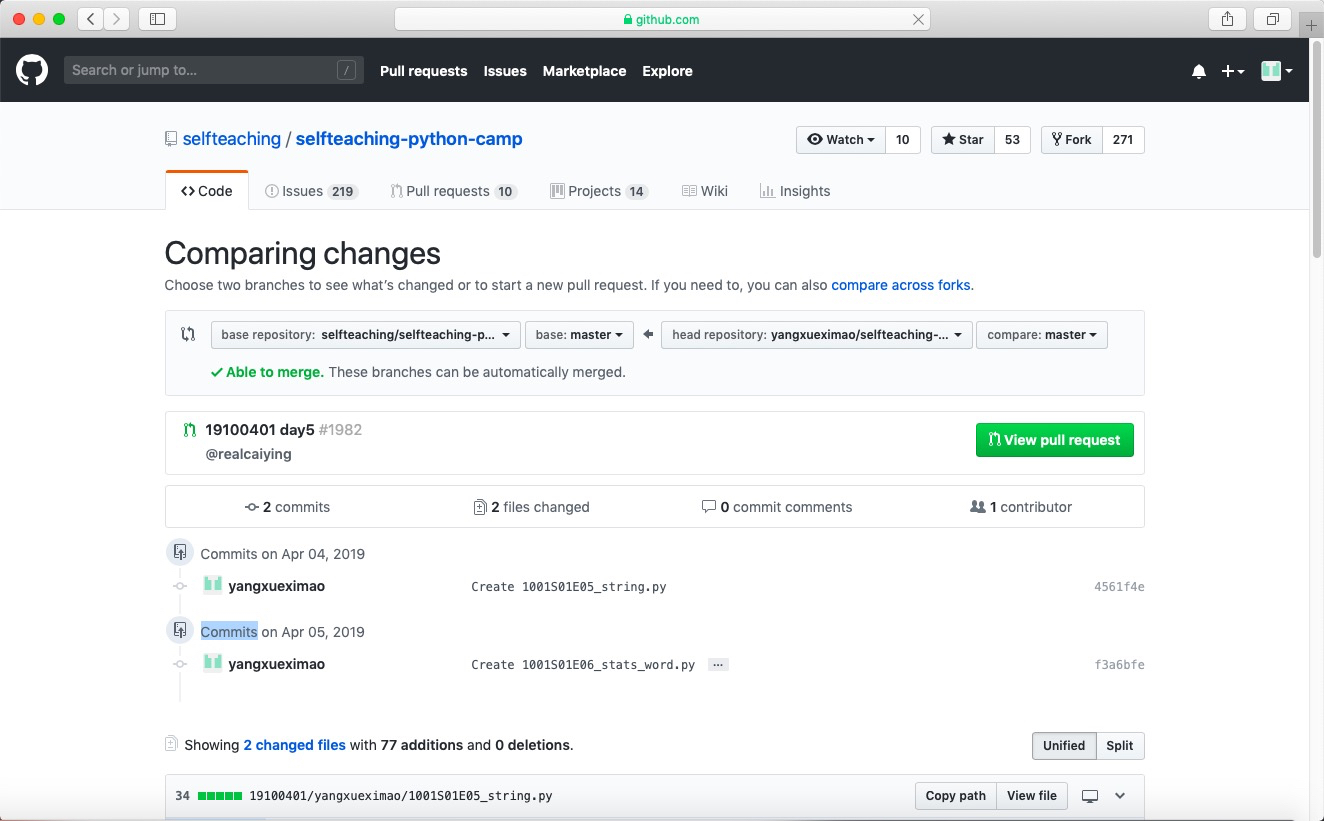Switch to the Issues tab
This screenshot has width=1324, height=821.
click(x=311, y=191)
